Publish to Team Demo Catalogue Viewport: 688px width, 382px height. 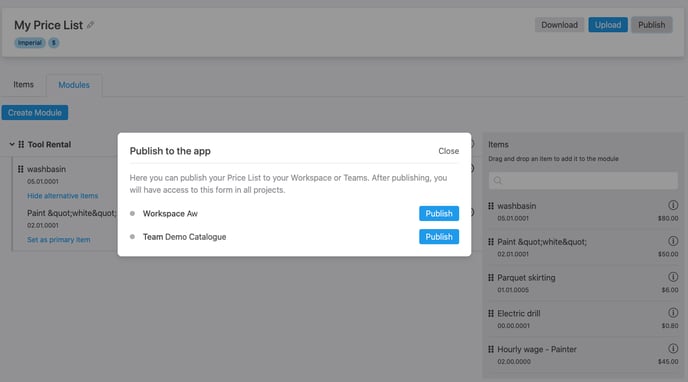[439, 237]
